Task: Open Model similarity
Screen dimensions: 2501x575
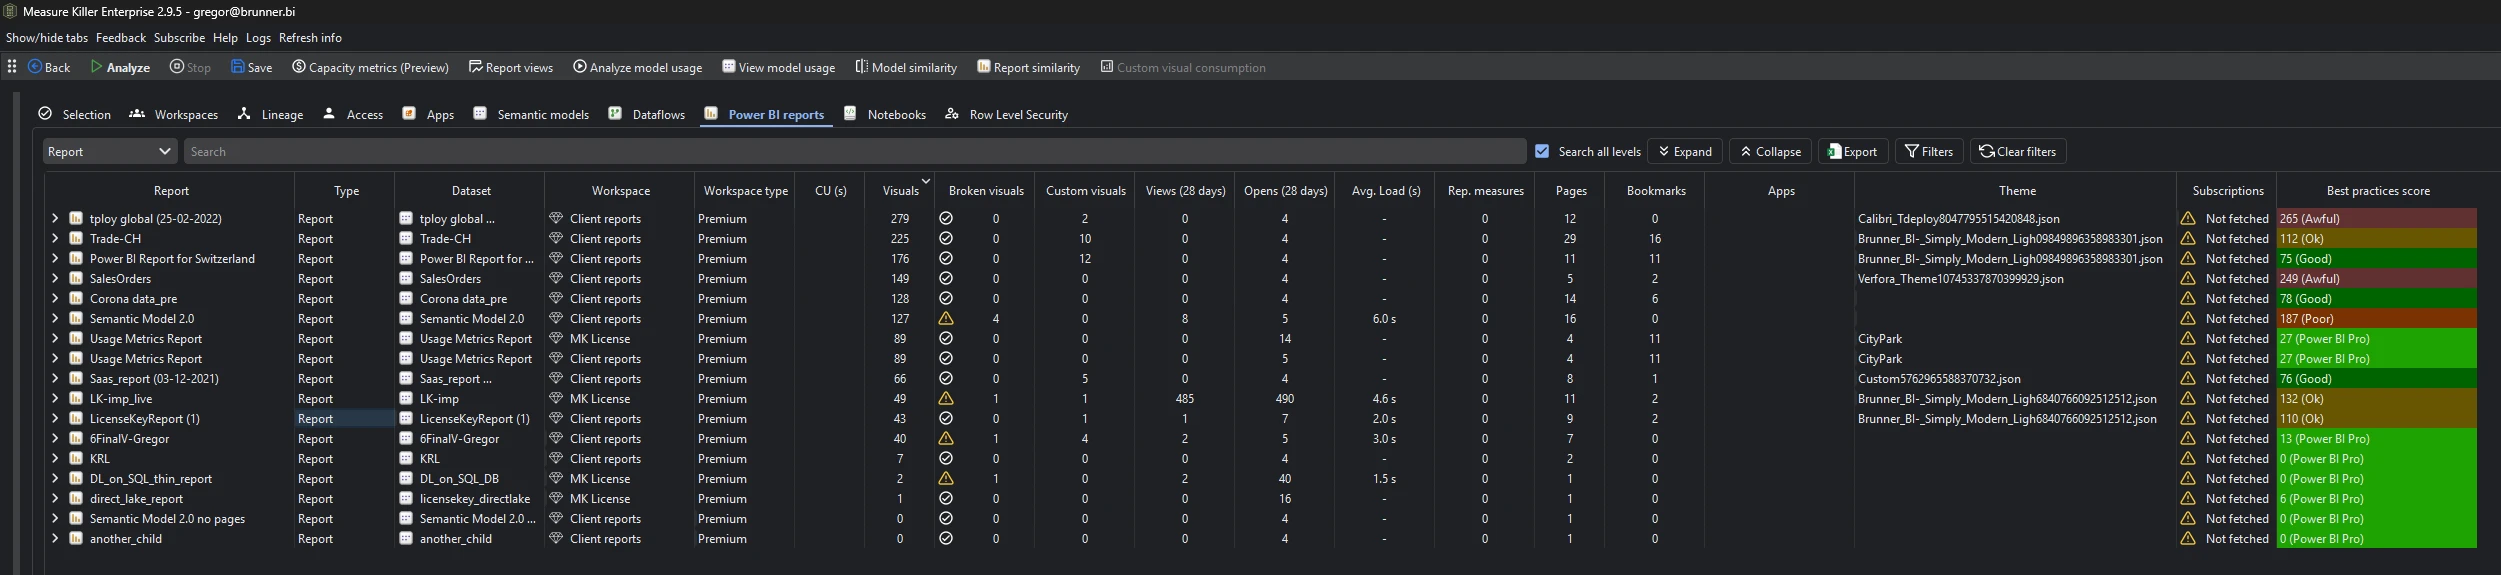Action: [x=906, y=67]
